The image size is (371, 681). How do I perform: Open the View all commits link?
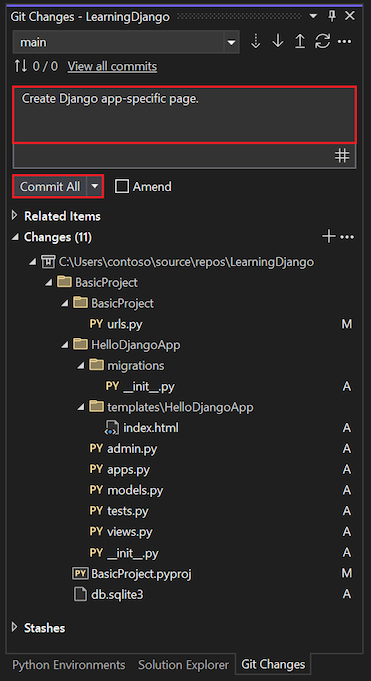click(112, 66)
